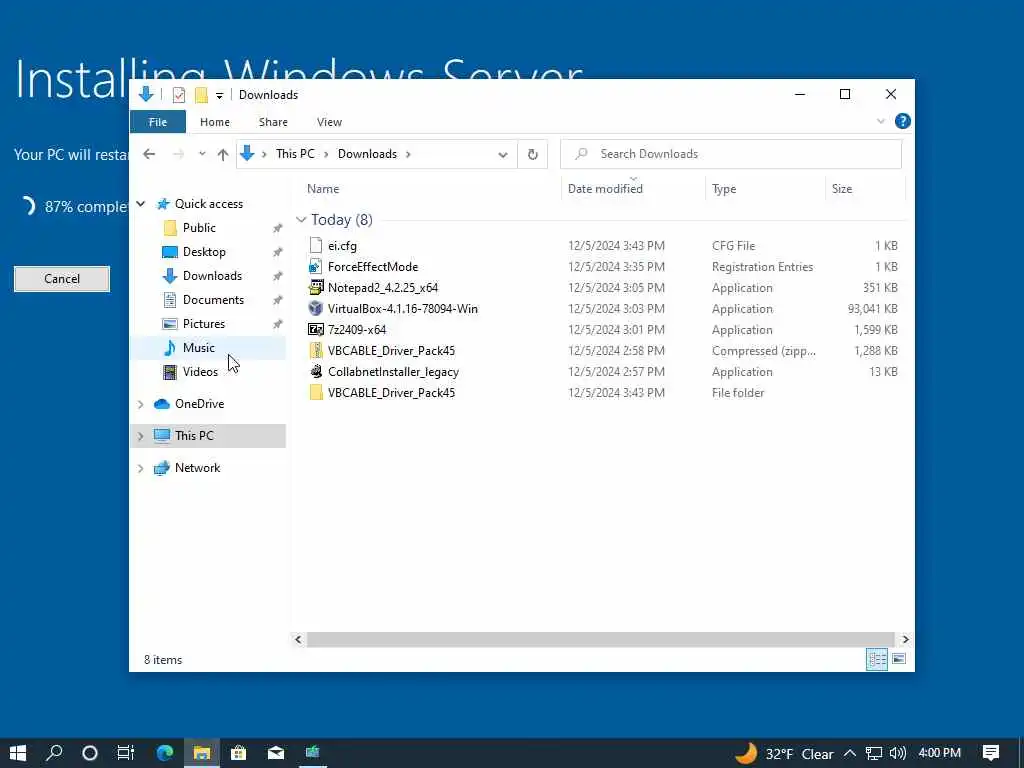Open the Home ribbon tab

click(x=215, y=122)
